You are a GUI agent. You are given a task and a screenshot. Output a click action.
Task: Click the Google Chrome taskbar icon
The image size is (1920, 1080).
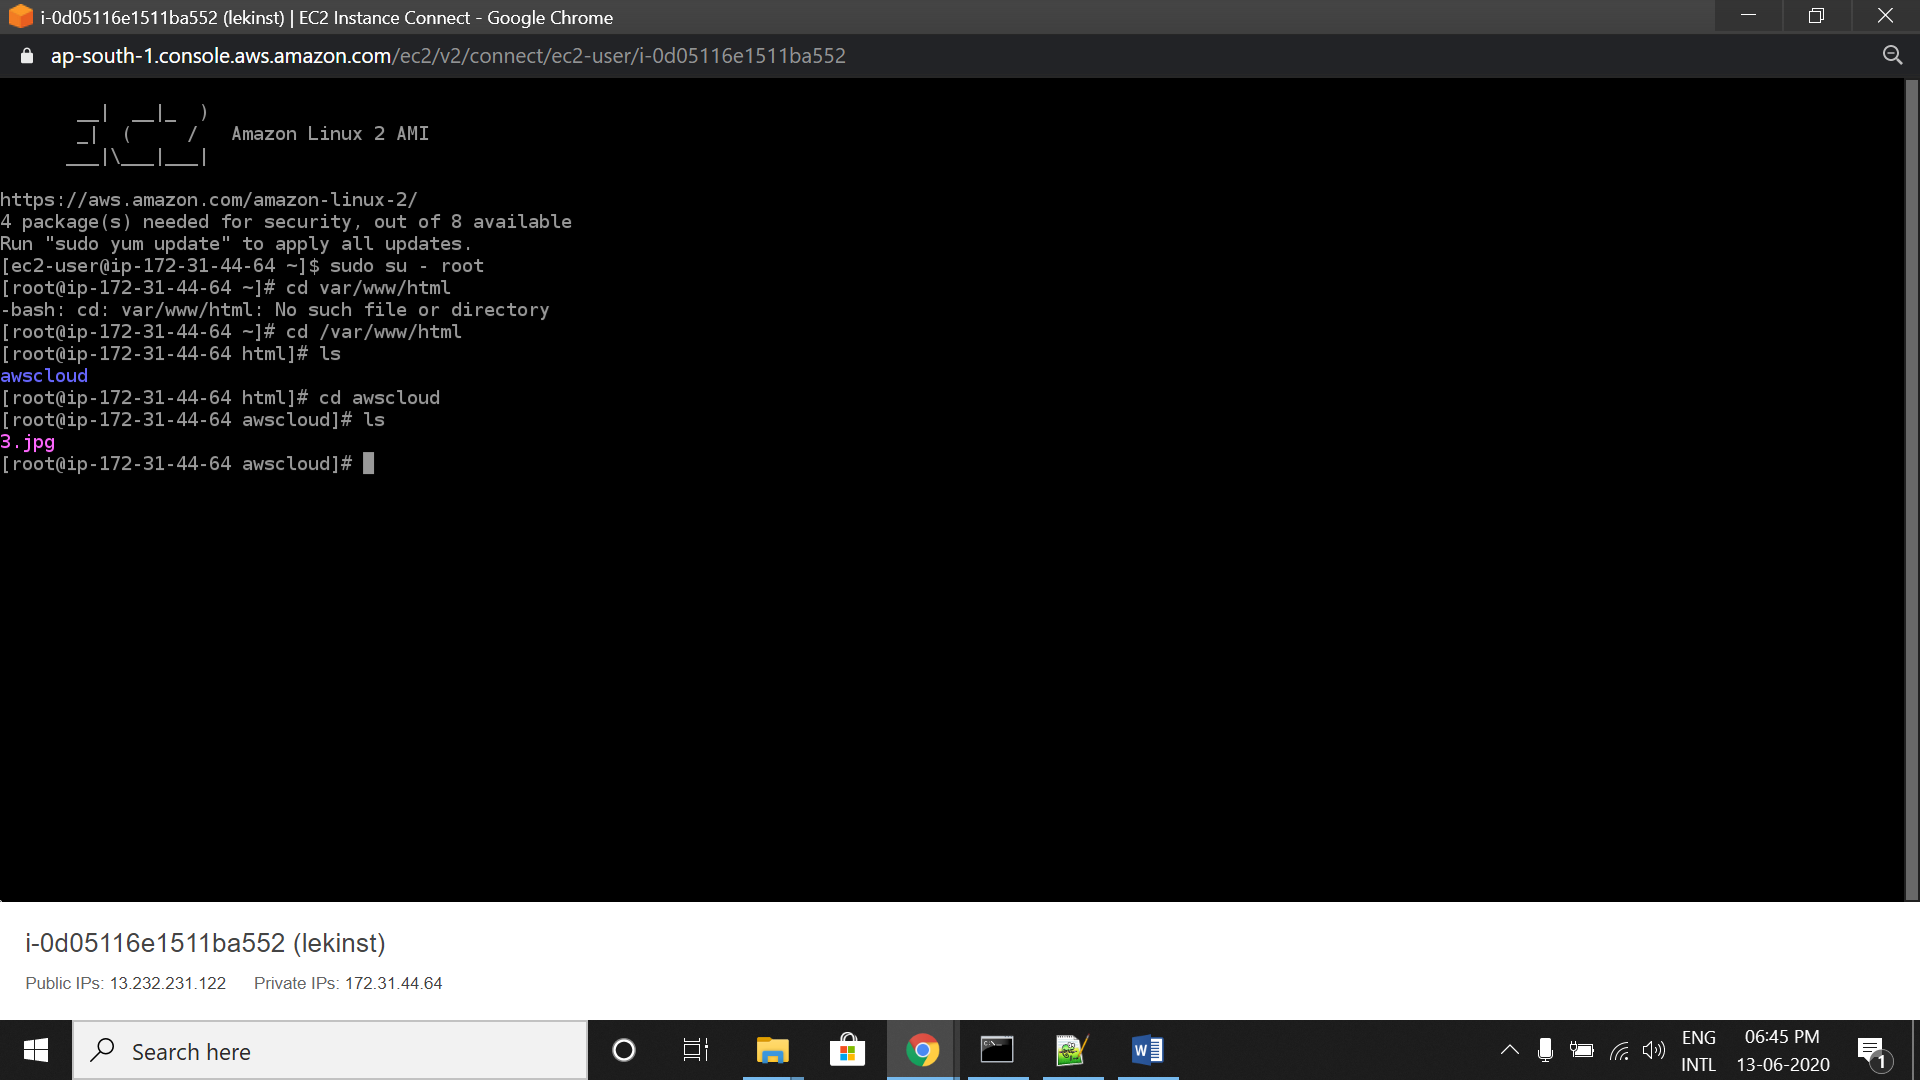[922, 1051]
